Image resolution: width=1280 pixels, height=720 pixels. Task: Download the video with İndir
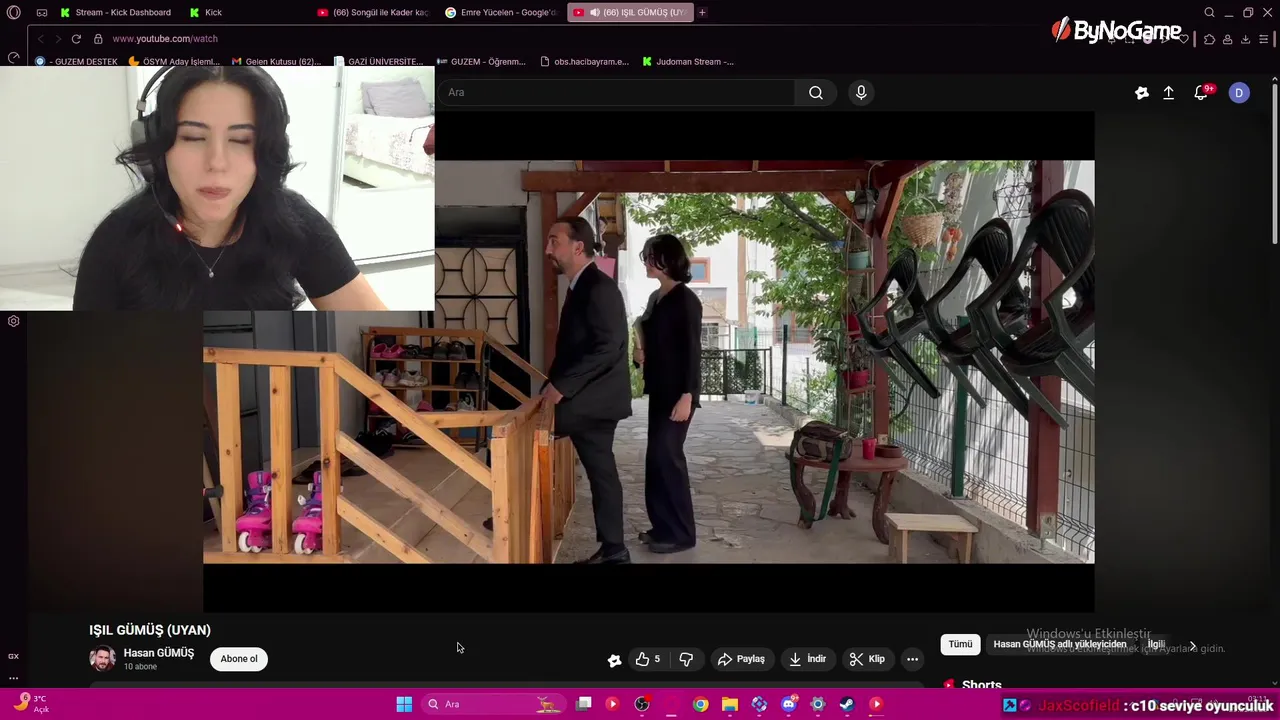pyautogui.click(x=807, y=659)
